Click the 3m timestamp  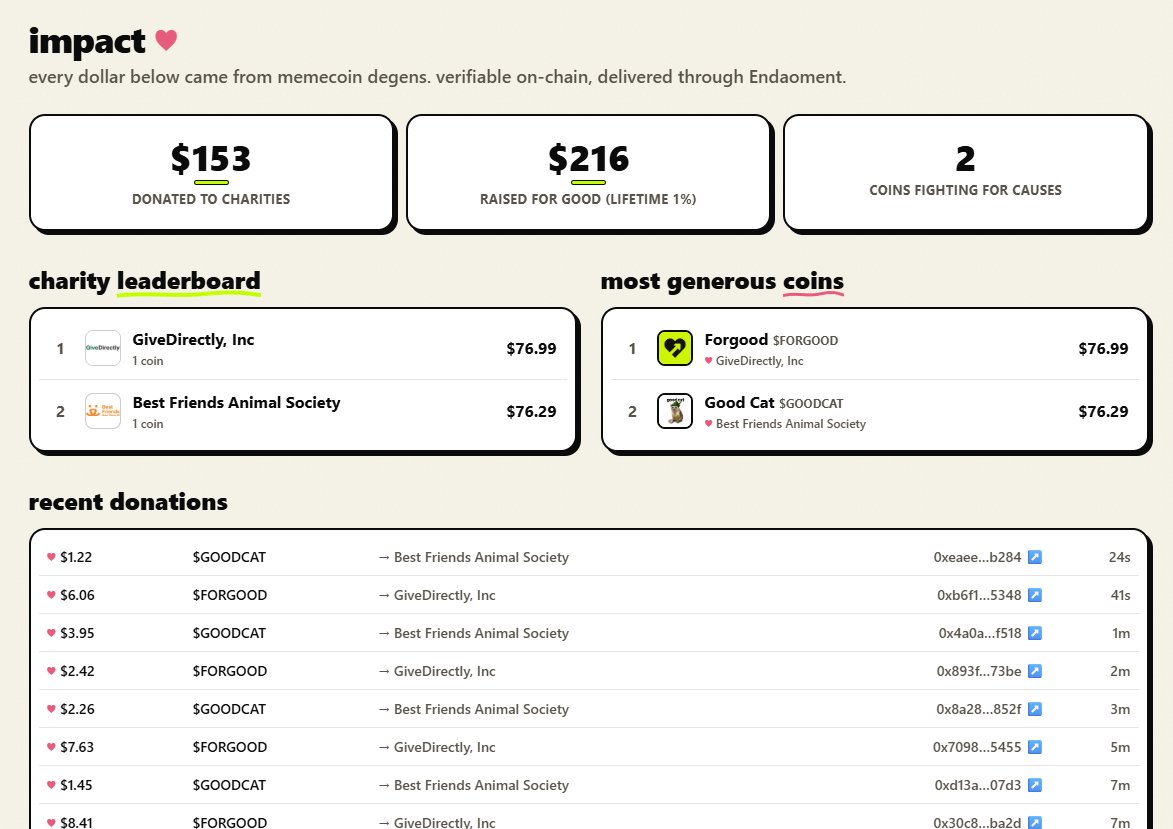[x=1120, y=709]
